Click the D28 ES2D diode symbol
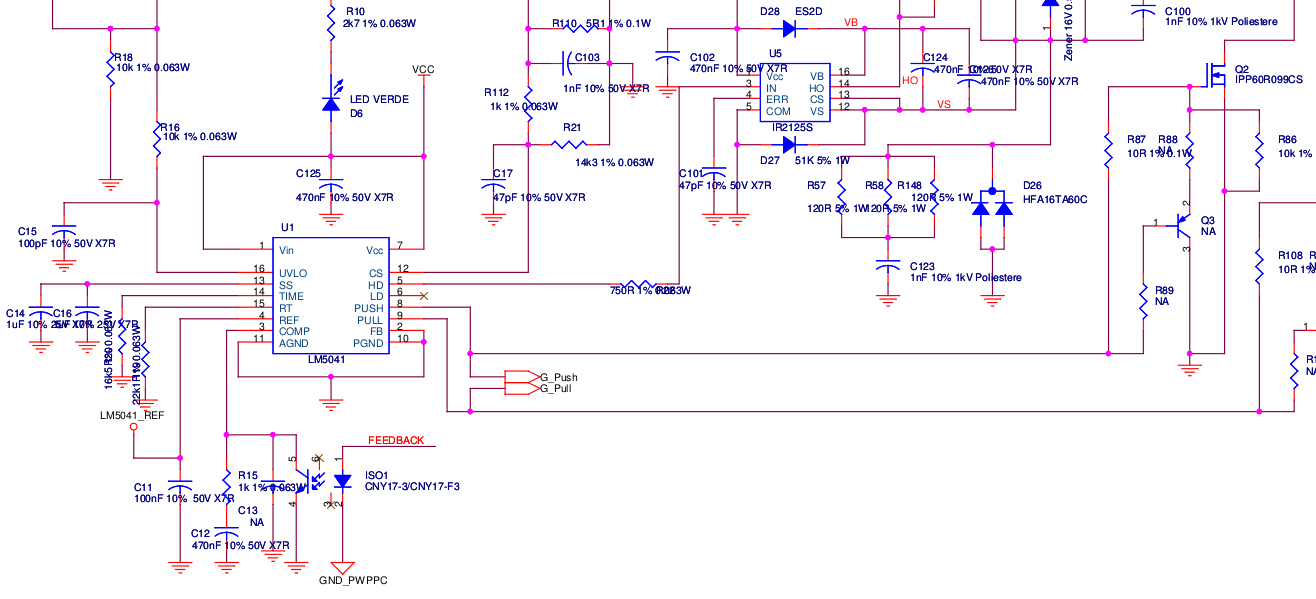The width and height of the screenshot is (1316, 599). click(789, 29)
